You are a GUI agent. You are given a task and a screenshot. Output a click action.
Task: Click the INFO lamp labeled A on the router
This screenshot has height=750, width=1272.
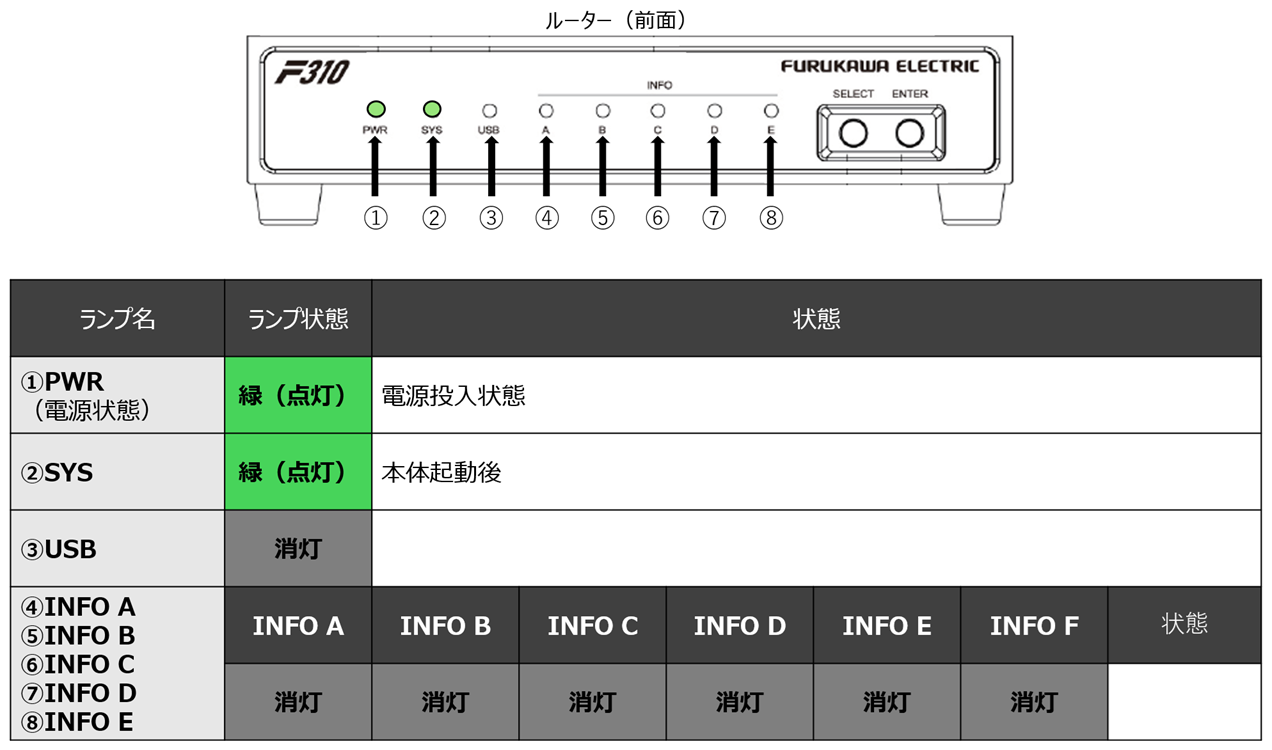pos(546,110)
